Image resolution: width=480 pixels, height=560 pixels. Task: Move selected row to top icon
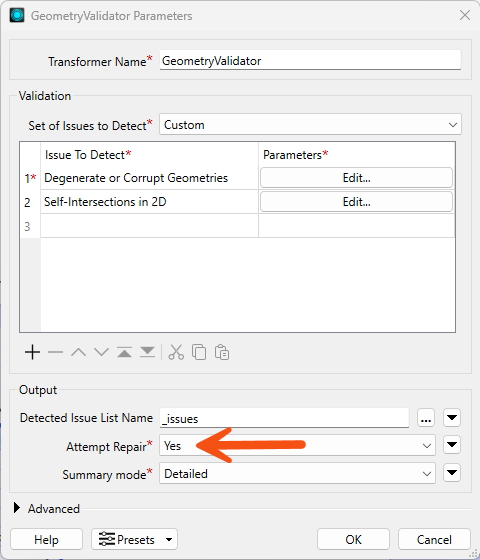pos(124,352)
